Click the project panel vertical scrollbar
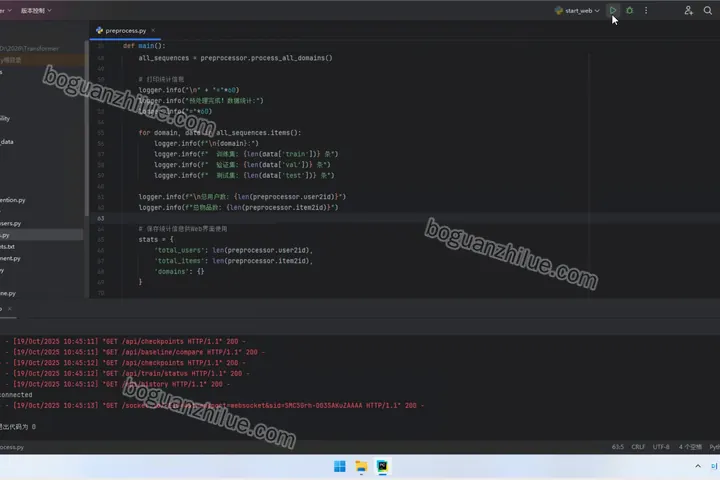Image resolution: width=720 pixels, height=480 pixels. pyautogui.click(x=86, y=129)
